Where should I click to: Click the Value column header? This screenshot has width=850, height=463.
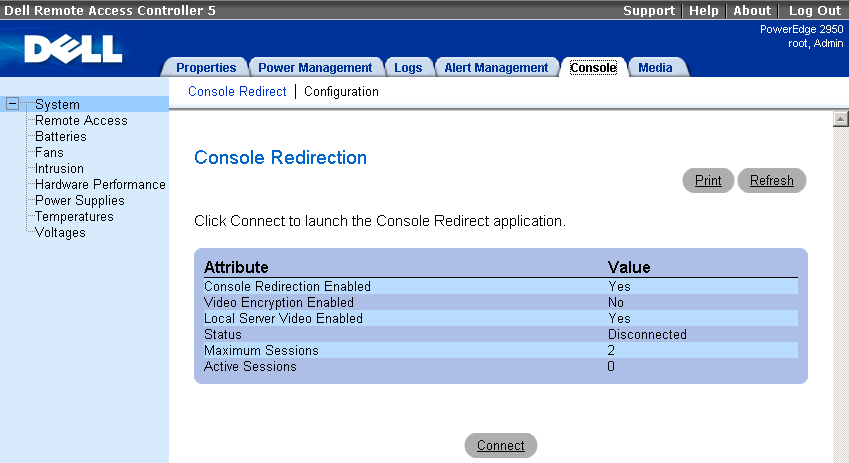(629, 267)
